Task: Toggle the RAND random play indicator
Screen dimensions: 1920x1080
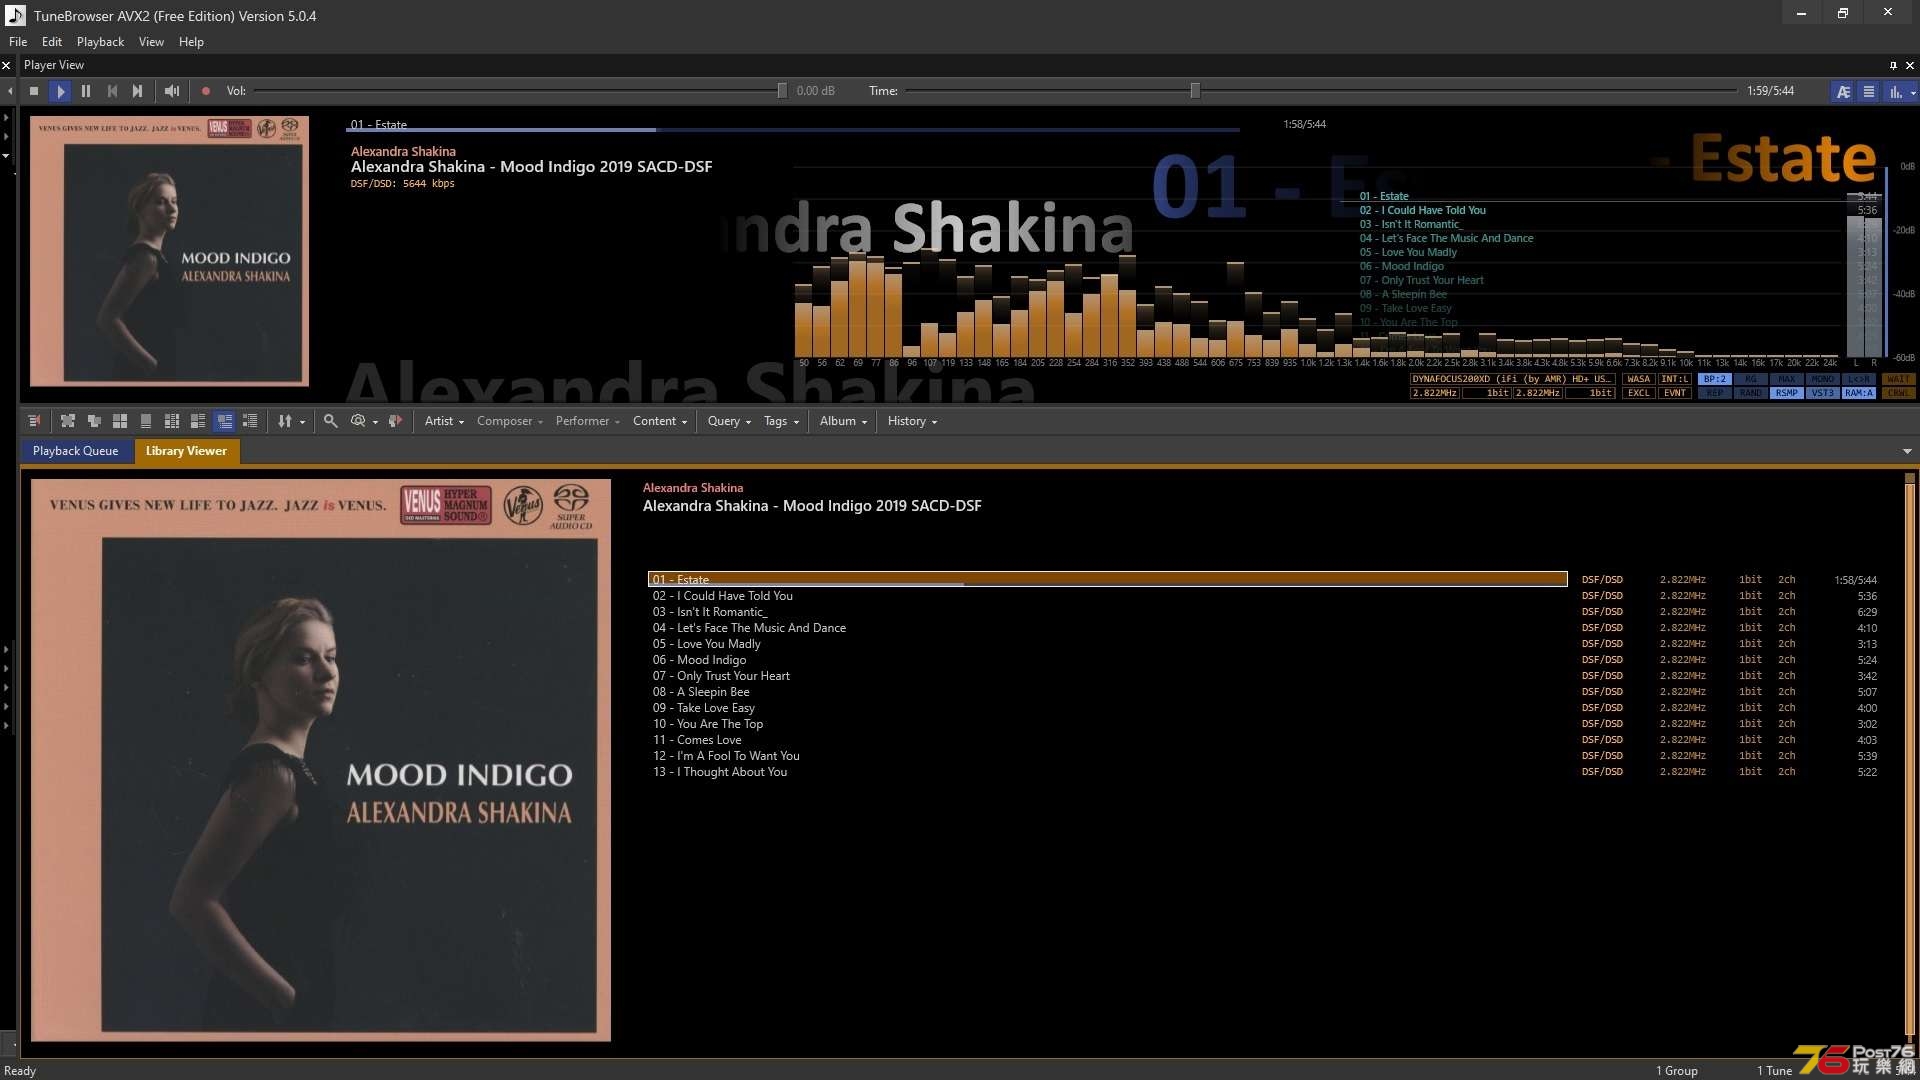Action: [1751, 393]
